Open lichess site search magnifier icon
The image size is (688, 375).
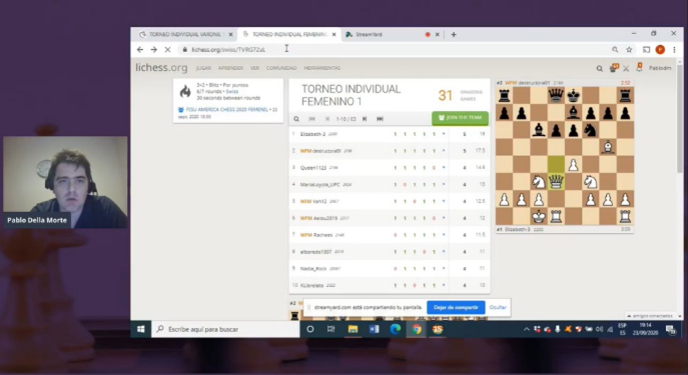[599, 68]
